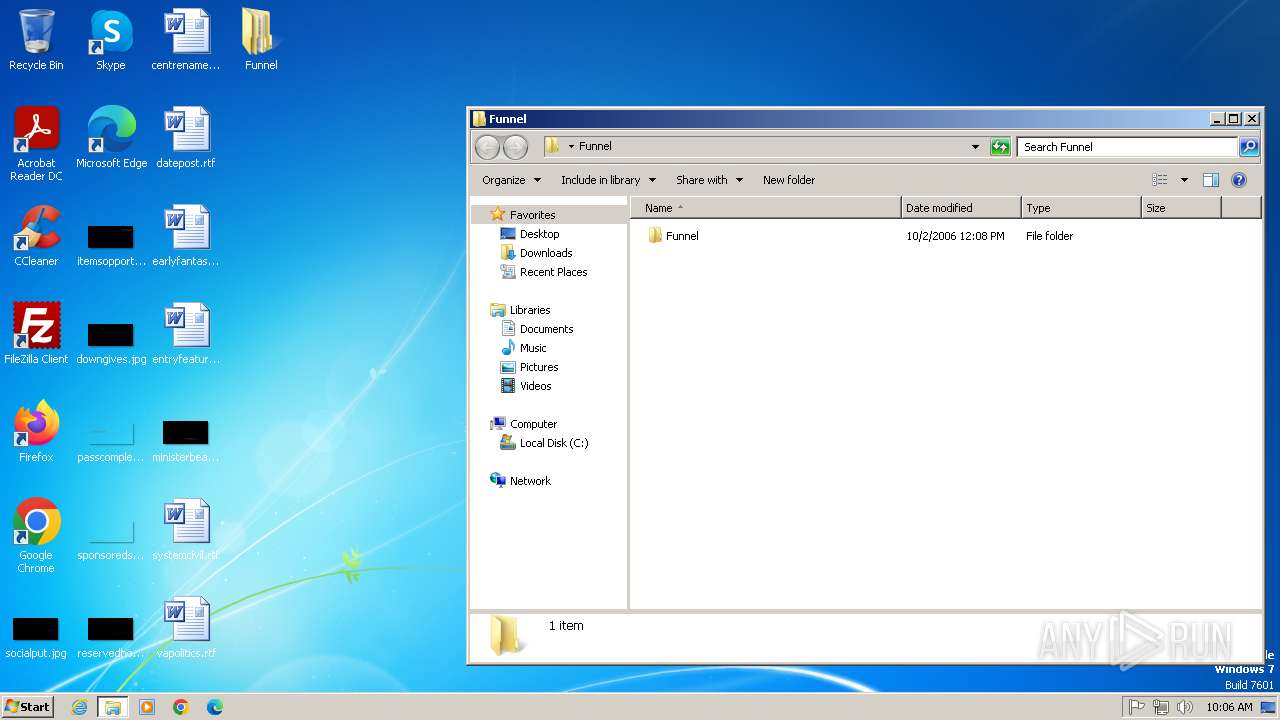Open Internet Explorer from the taskbar

coord(79,707)
